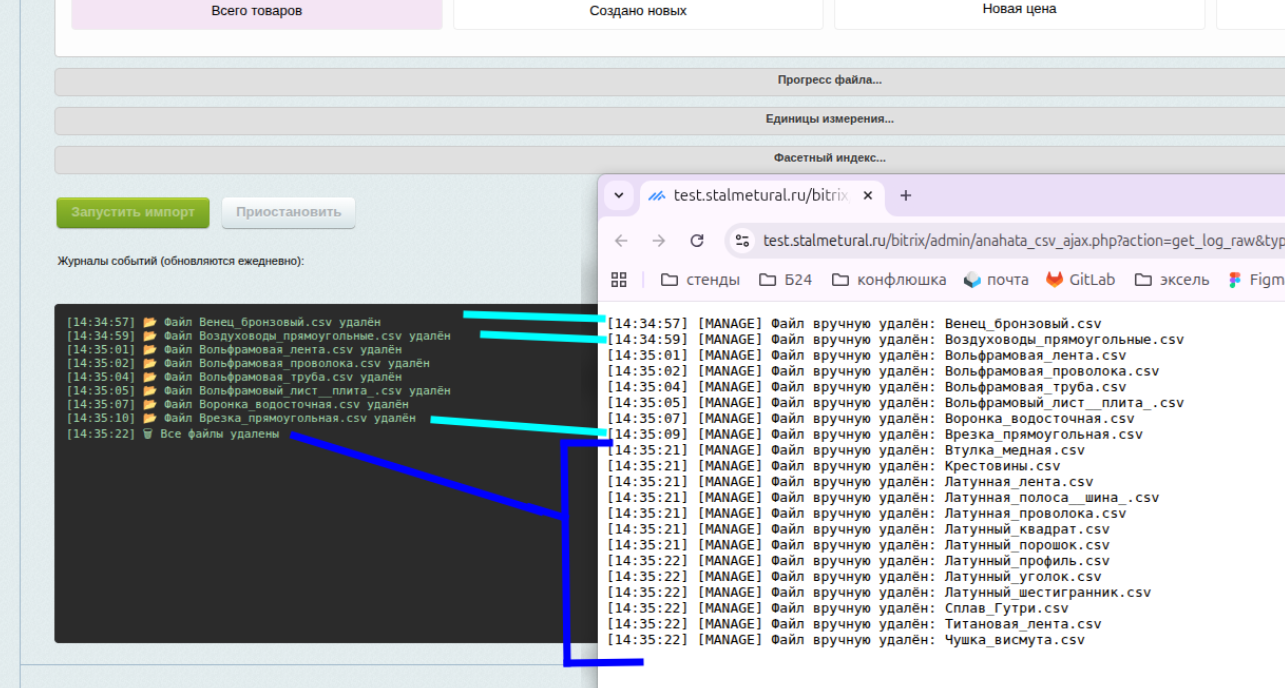Open the GitLab bookmark
The width and height of the screenshot is (1285, 688).
pos(1081,280)
